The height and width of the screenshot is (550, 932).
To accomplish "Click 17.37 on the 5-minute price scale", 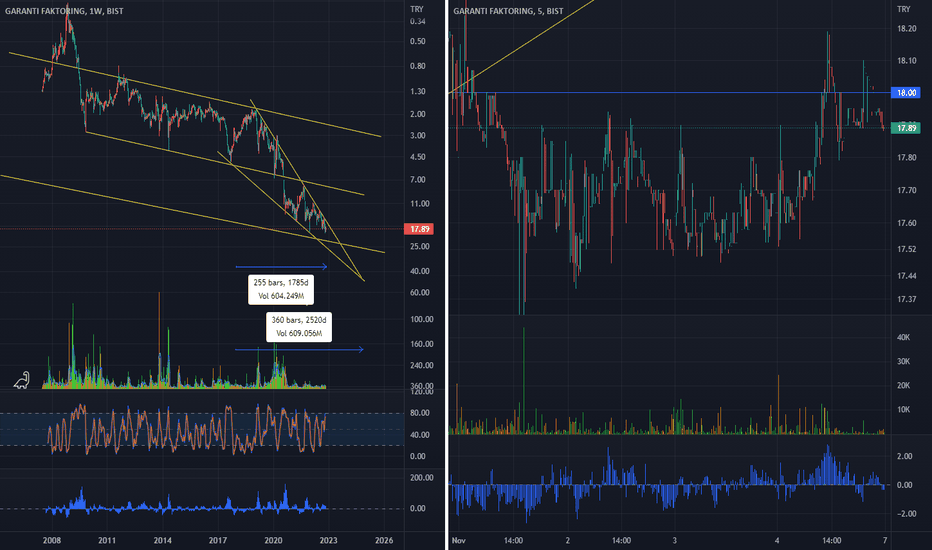I will click(x=906, y=299).
